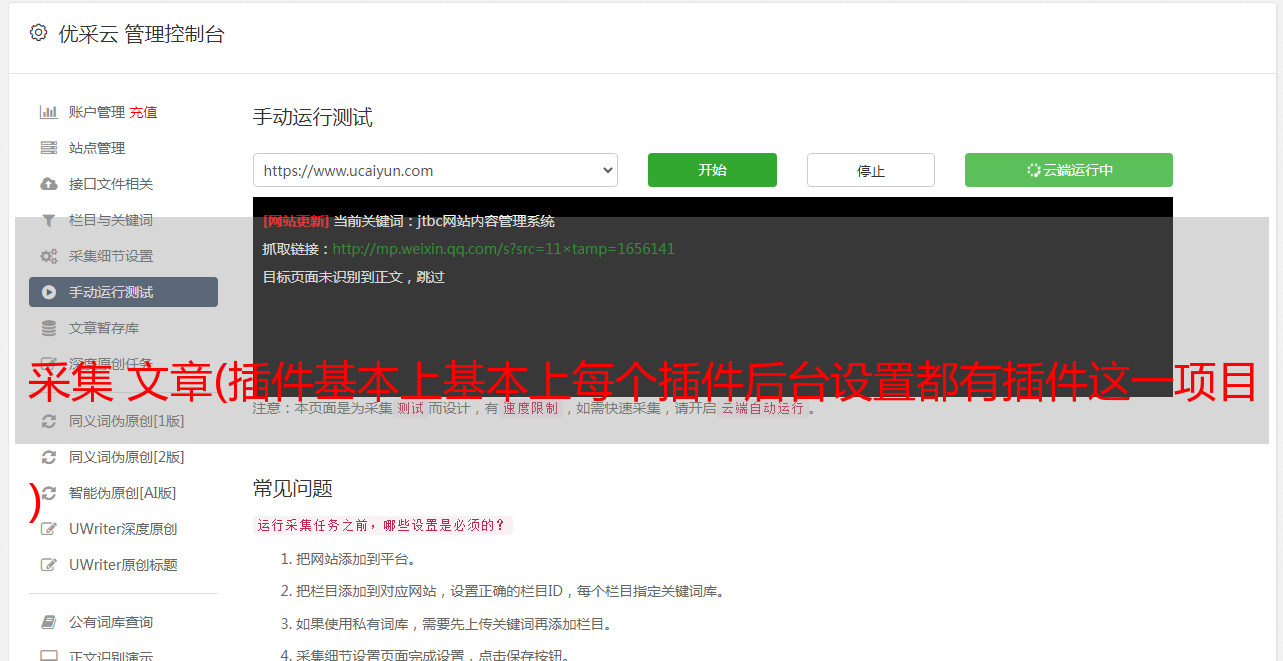
Task: Click the bar chart icon for 账户管理
Action: tap(48, 112)
